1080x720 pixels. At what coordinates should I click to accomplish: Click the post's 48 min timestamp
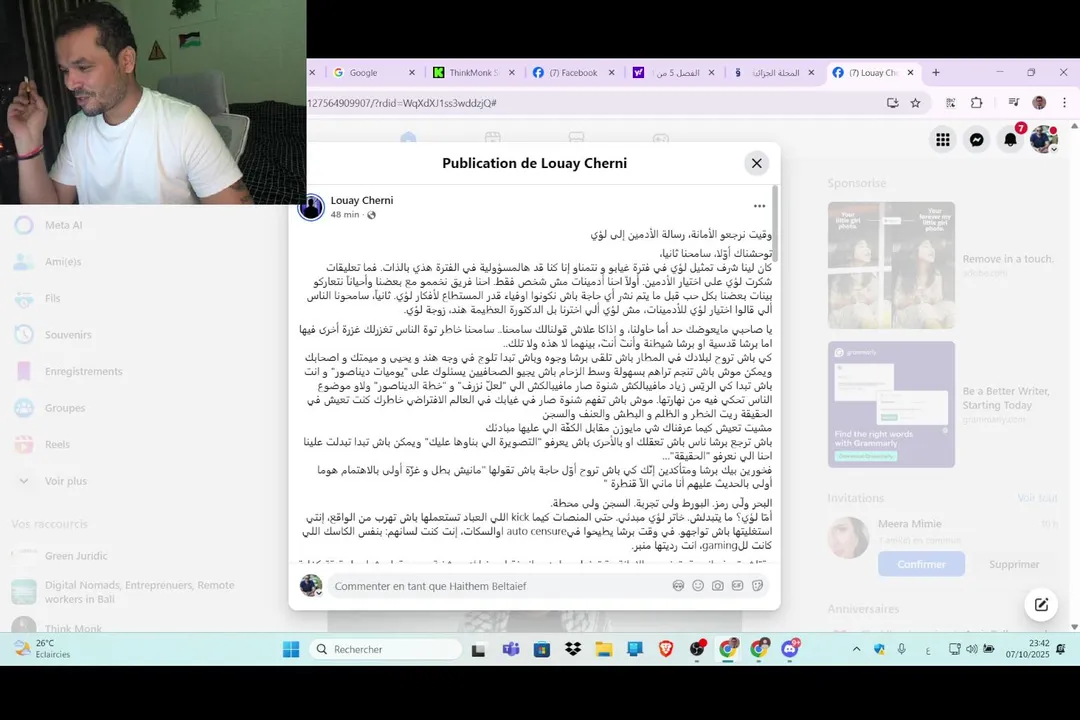click(344, 214)
